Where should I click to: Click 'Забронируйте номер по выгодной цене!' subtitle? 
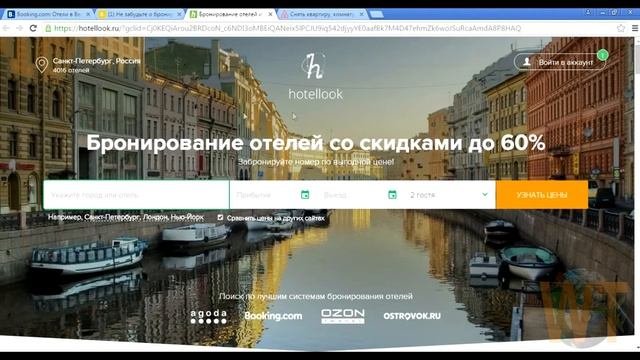point(316,162)
